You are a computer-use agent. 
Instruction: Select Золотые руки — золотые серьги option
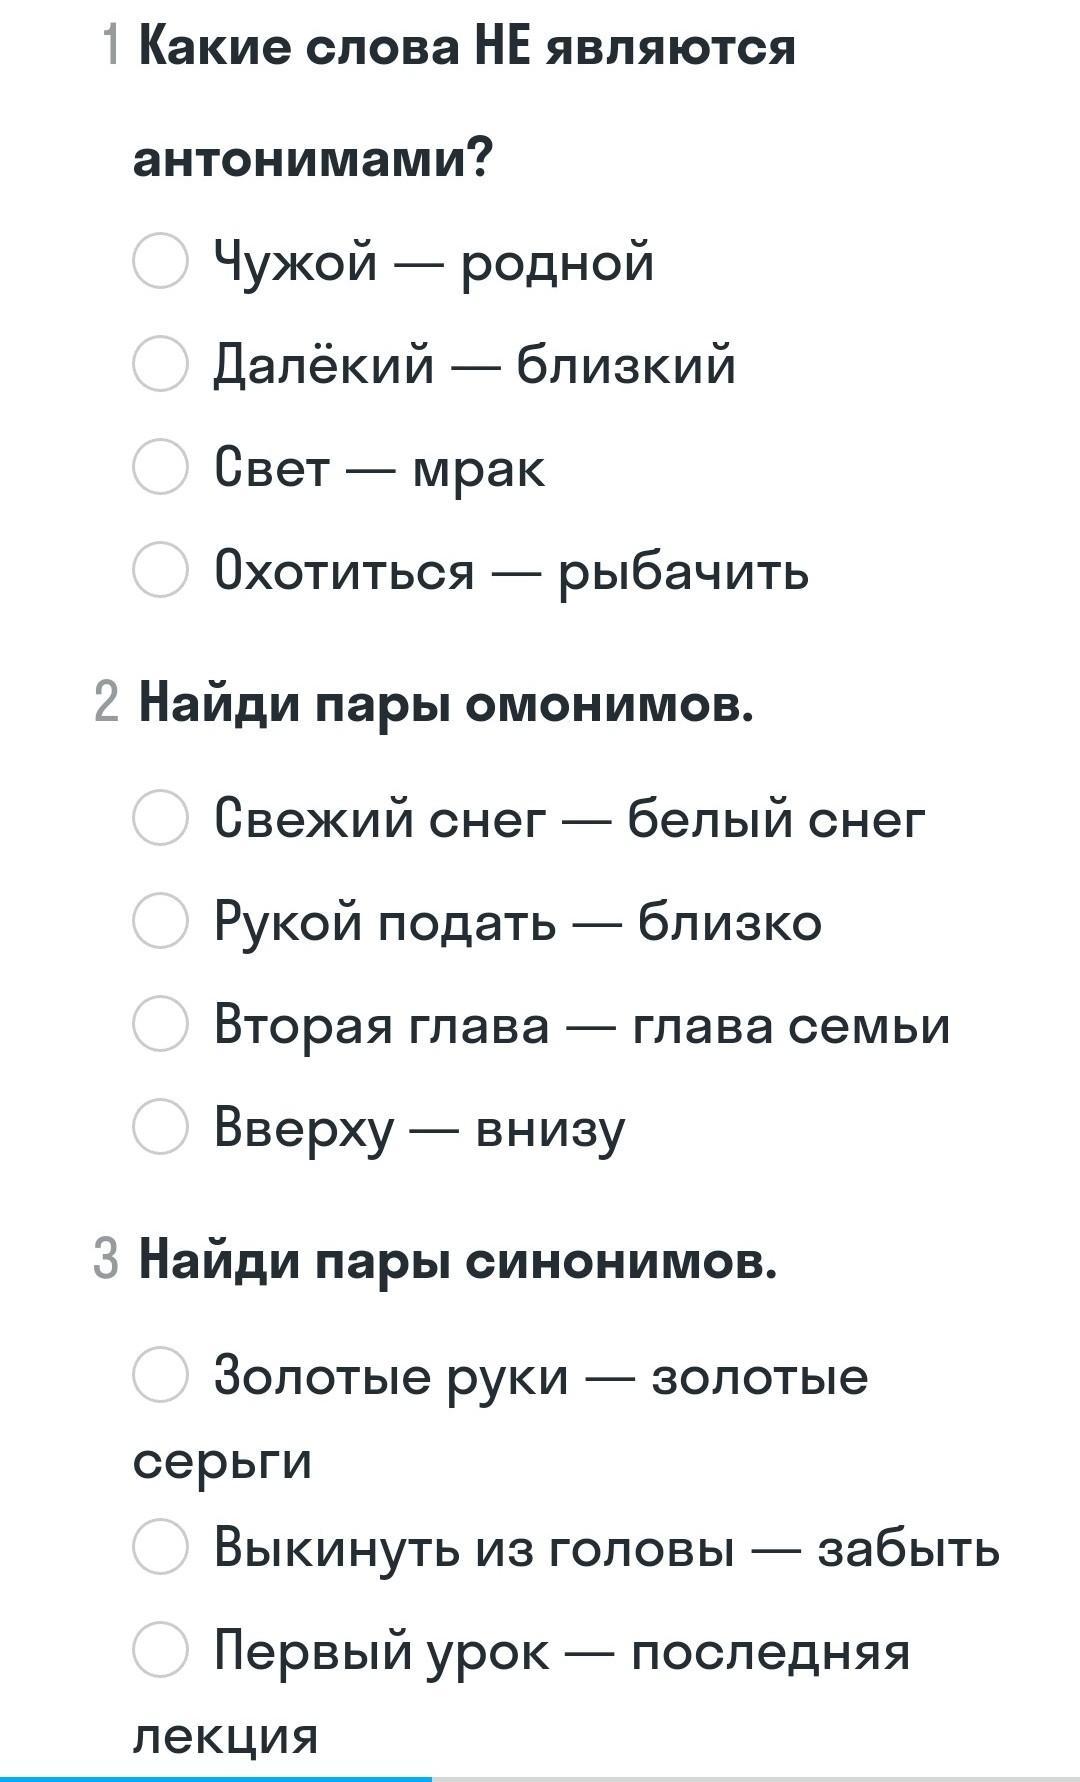(160, 1375)
